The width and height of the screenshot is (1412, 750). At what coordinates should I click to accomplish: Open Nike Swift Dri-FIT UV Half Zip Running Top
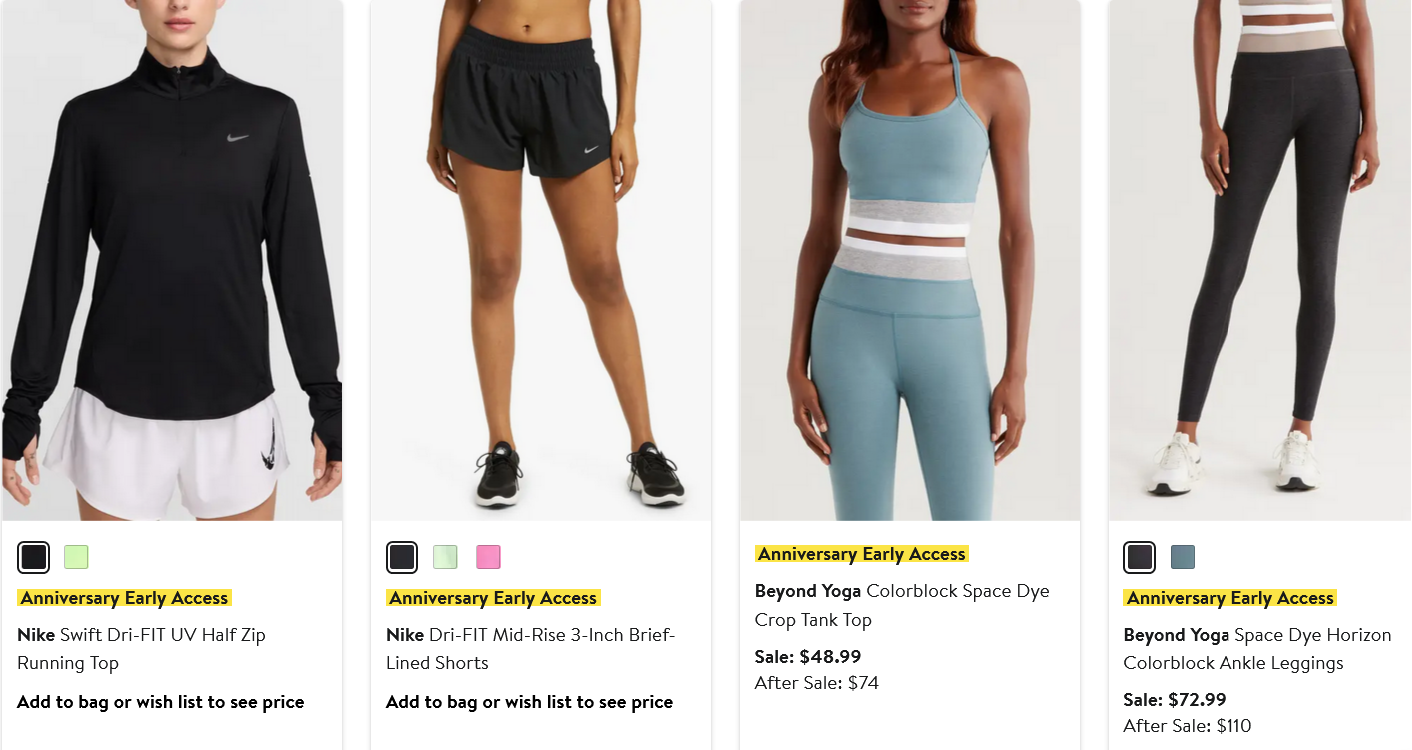click(141, 649)
